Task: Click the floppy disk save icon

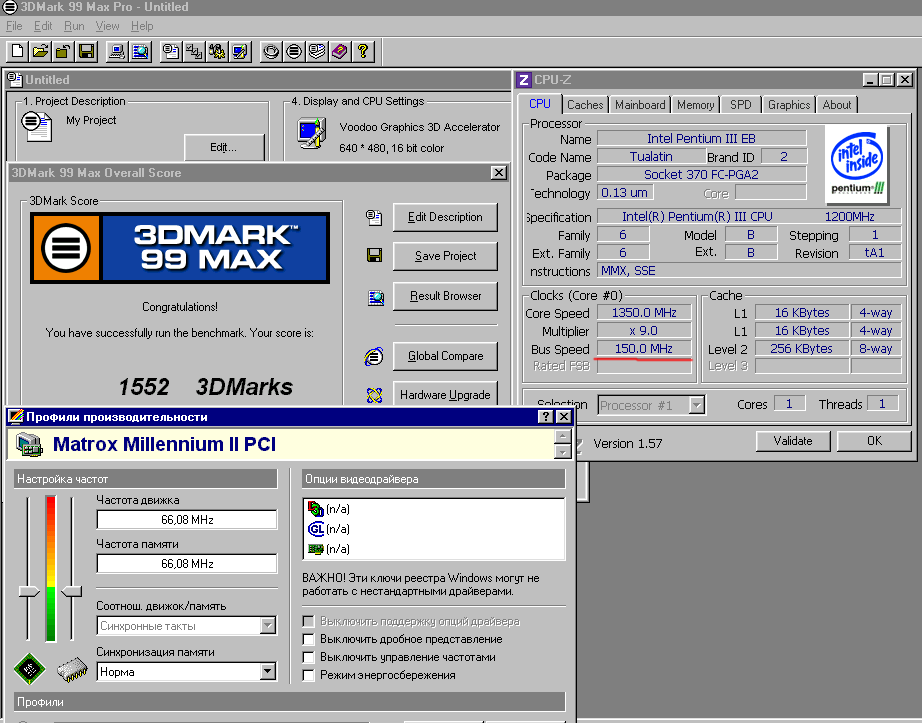Action: pos(86,52)
